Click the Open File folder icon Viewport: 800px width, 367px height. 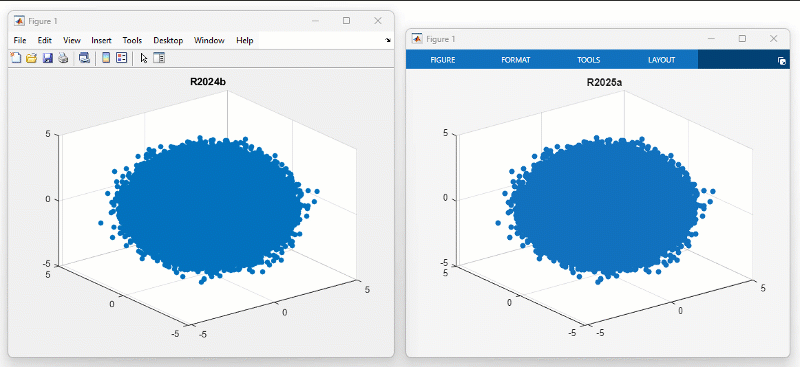(x=32, y=58)
